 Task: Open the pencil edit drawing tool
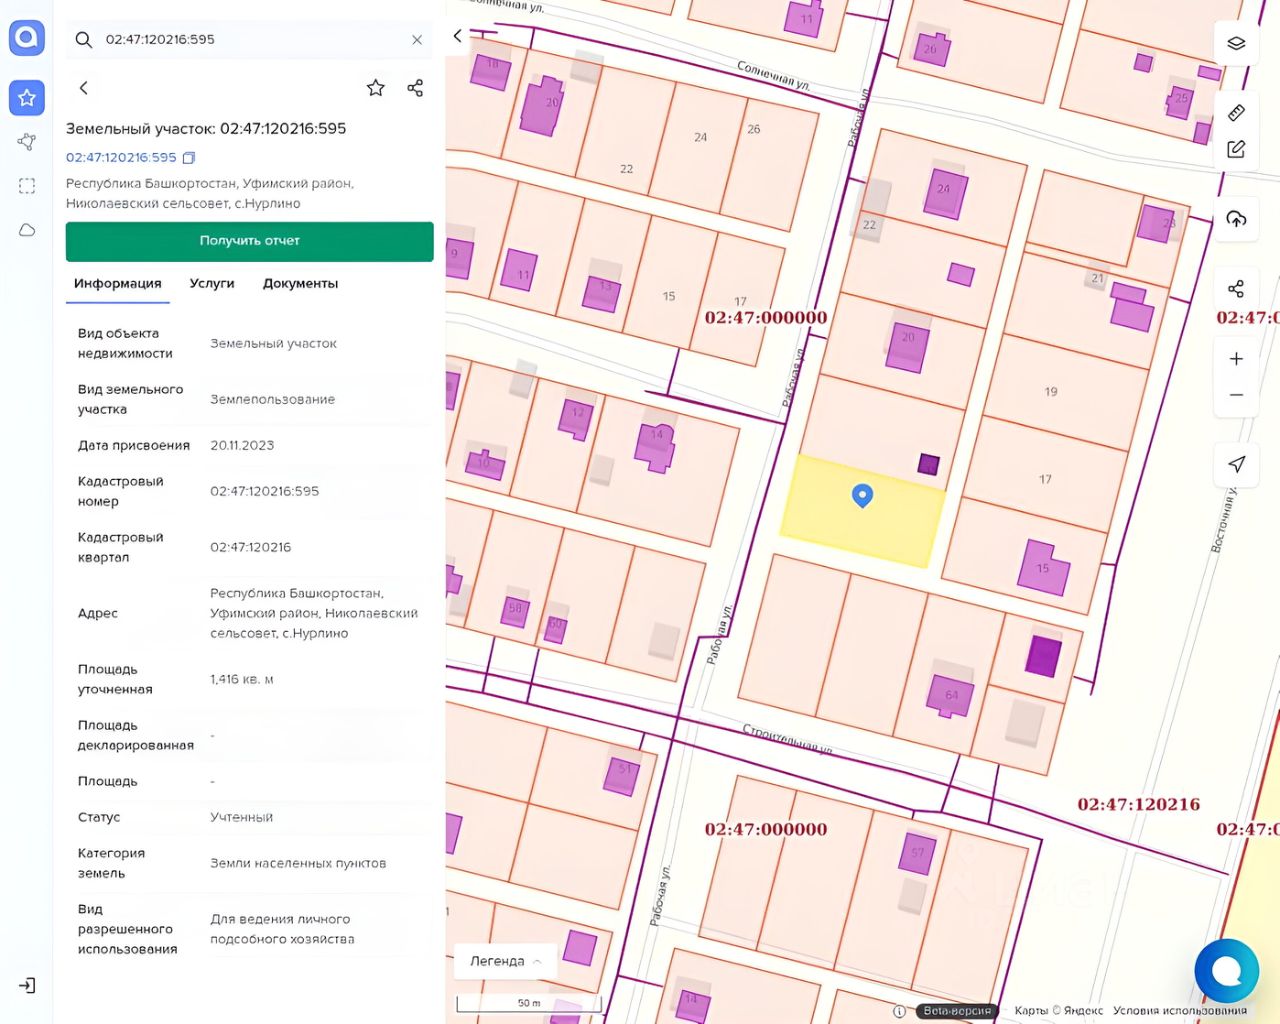coord(1236,149)
